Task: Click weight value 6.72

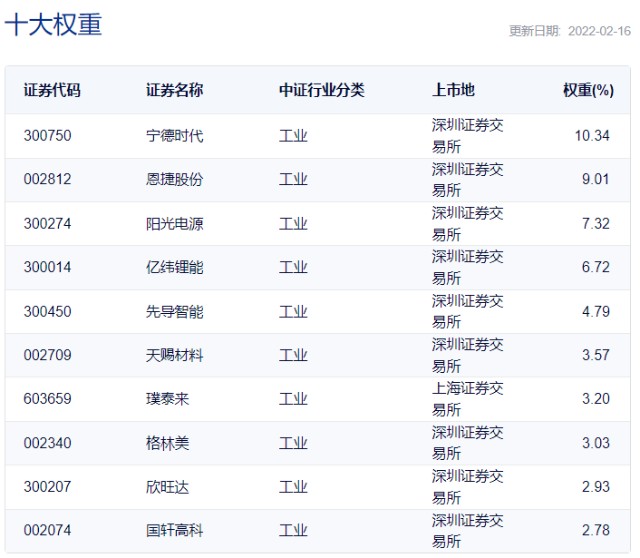Action: coord(596,267)
